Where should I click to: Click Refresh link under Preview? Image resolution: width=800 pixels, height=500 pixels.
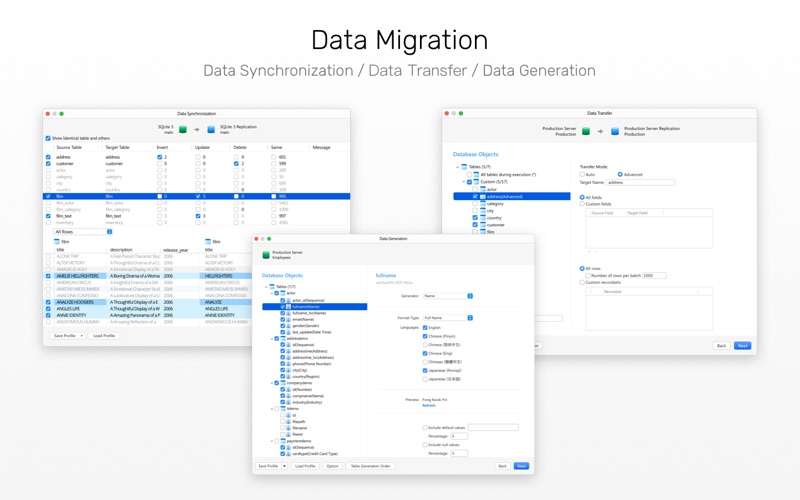pyautogui.click(x=429, y=406)
